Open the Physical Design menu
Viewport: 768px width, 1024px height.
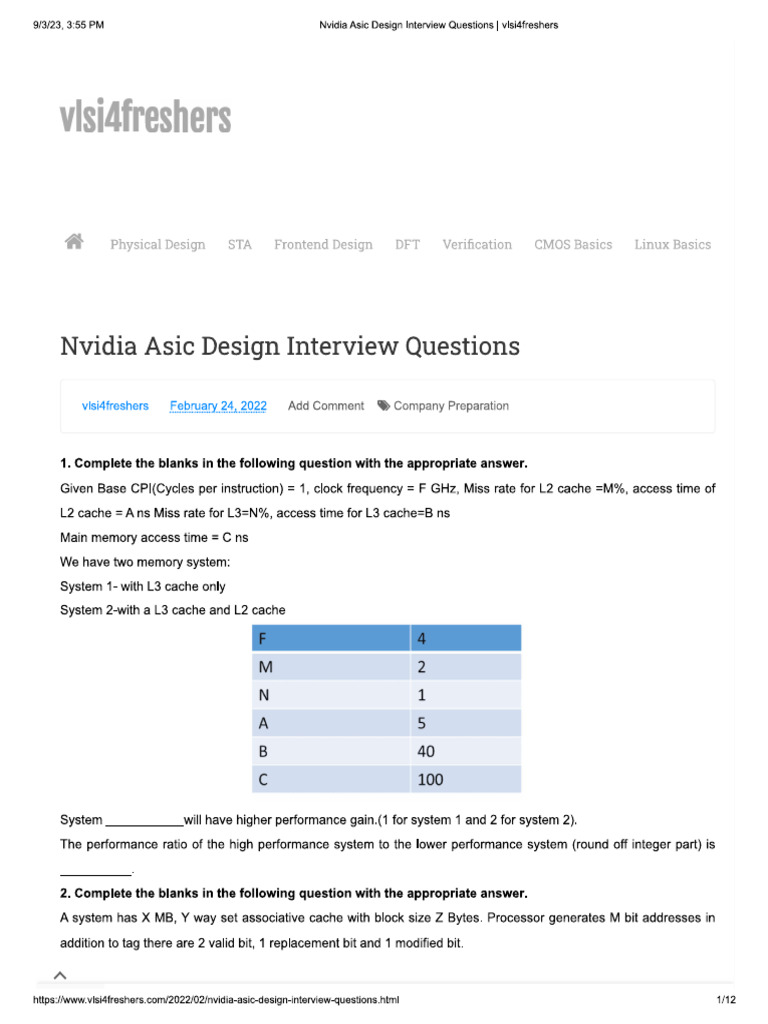157,244
